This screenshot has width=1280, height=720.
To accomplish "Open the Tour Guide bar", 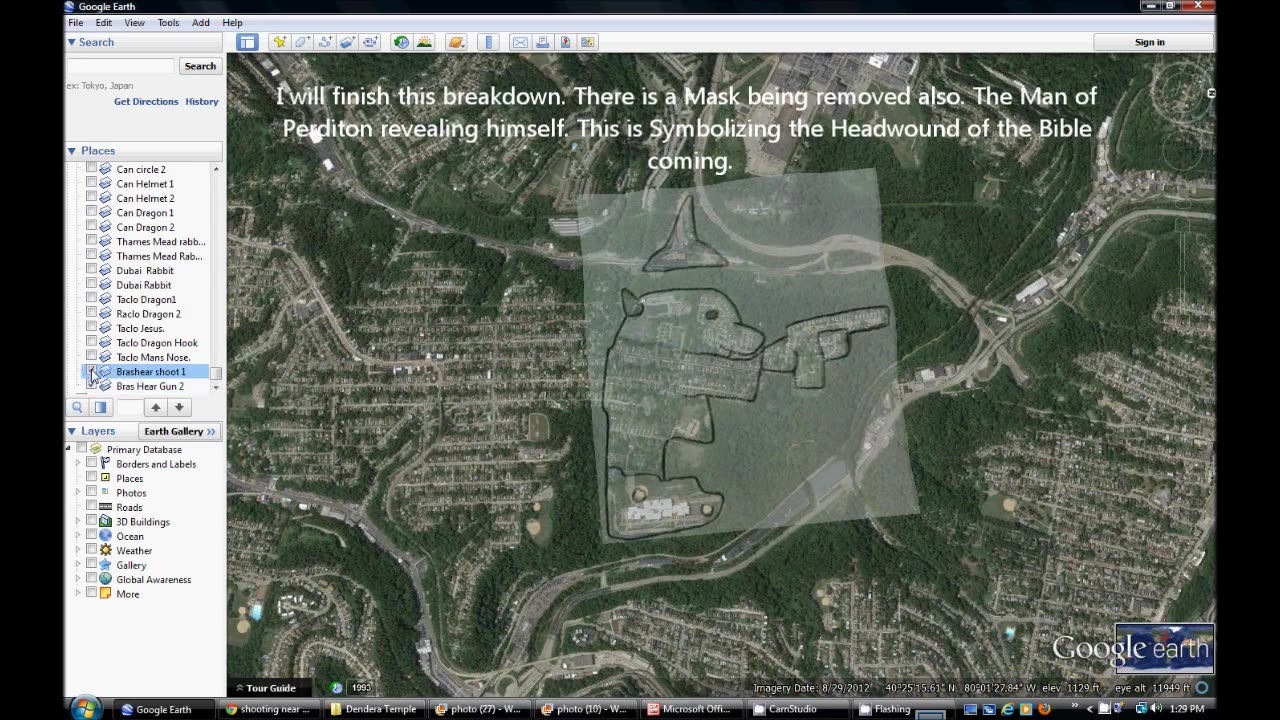I will click(265, 688).
